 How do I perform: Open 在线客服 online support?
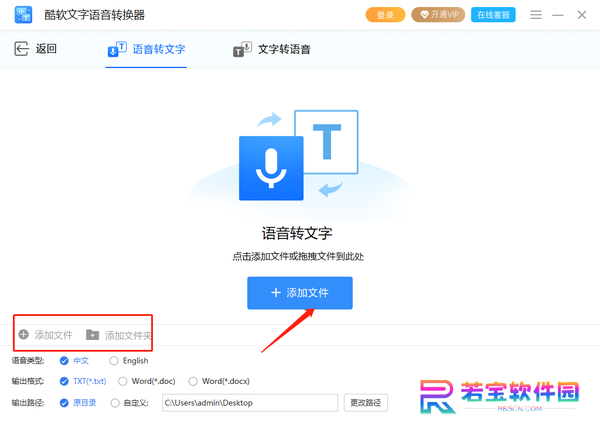pos(493,15)
